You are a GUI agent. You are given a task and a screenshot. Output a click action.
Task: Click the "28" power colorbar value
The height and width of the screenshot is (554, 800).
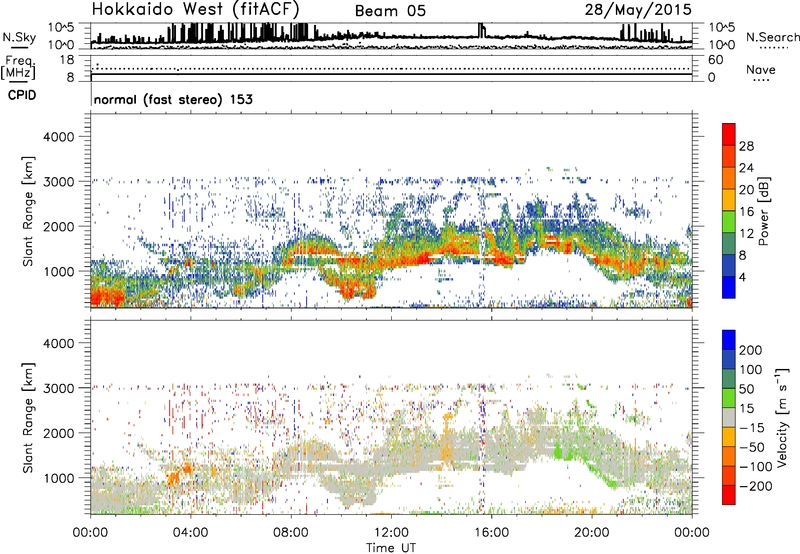pyautogui.click(x=746, y=146)
